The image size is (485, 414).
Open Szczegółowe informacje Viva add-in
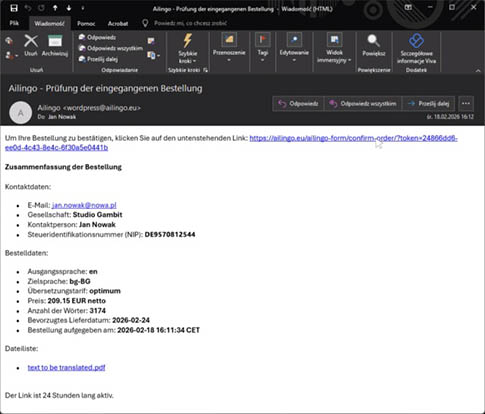click(x=416, y=41)
